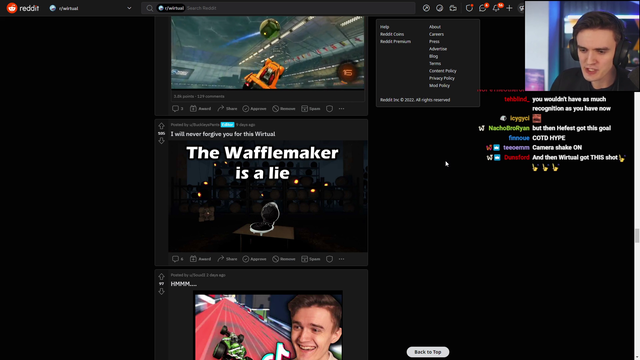Open the Content Policy link
Image resolution: width=640 pixels, height=360 pixels.
442,71
